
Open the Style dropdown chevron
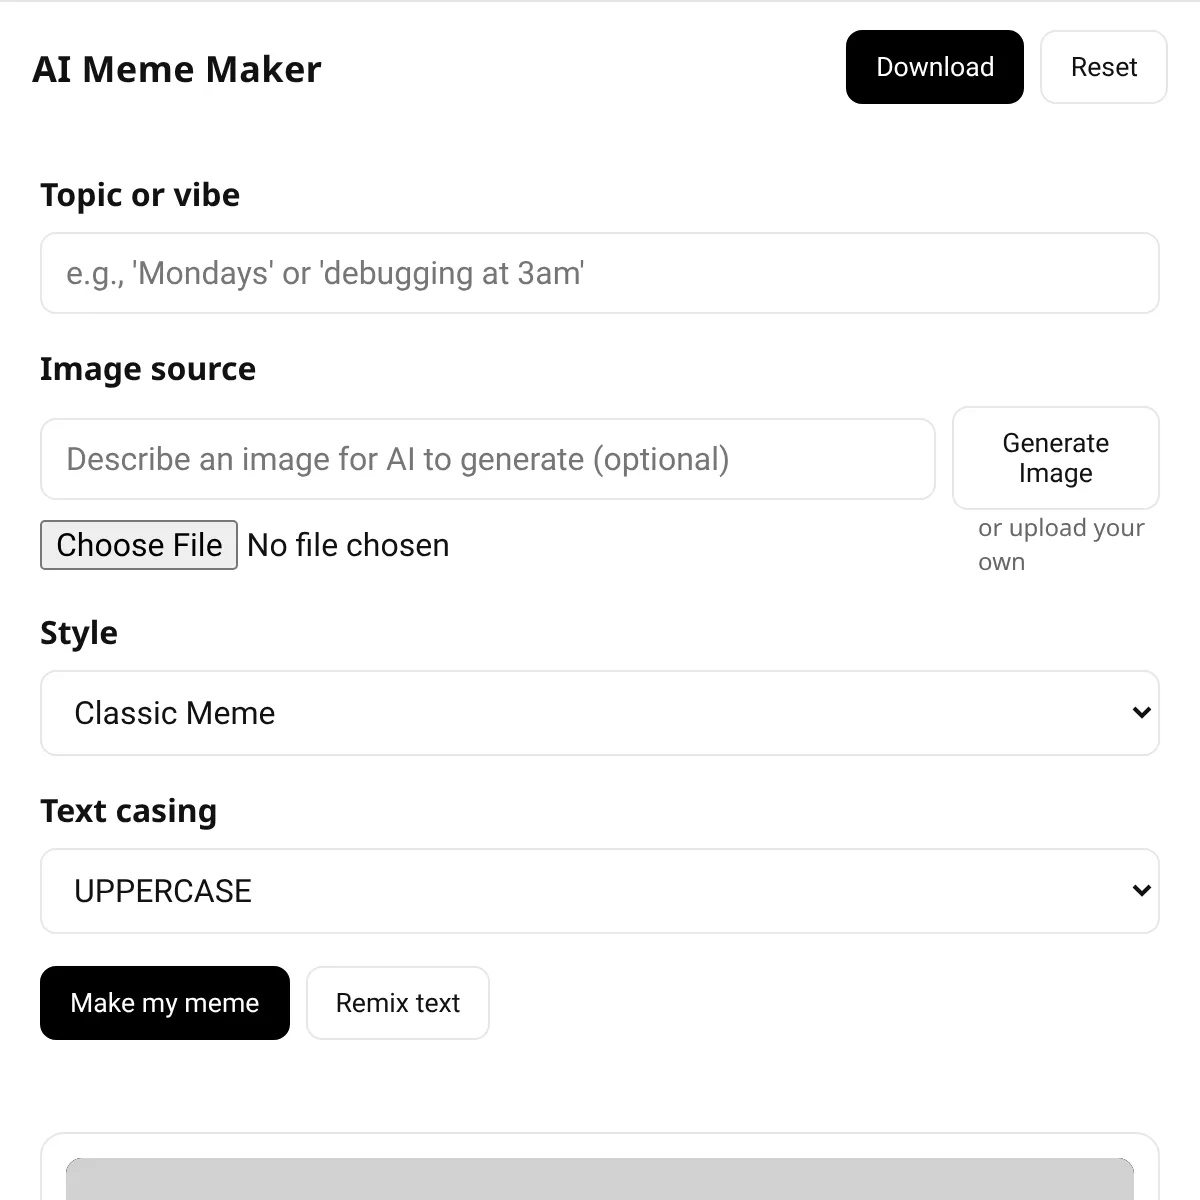[1141, 713]
